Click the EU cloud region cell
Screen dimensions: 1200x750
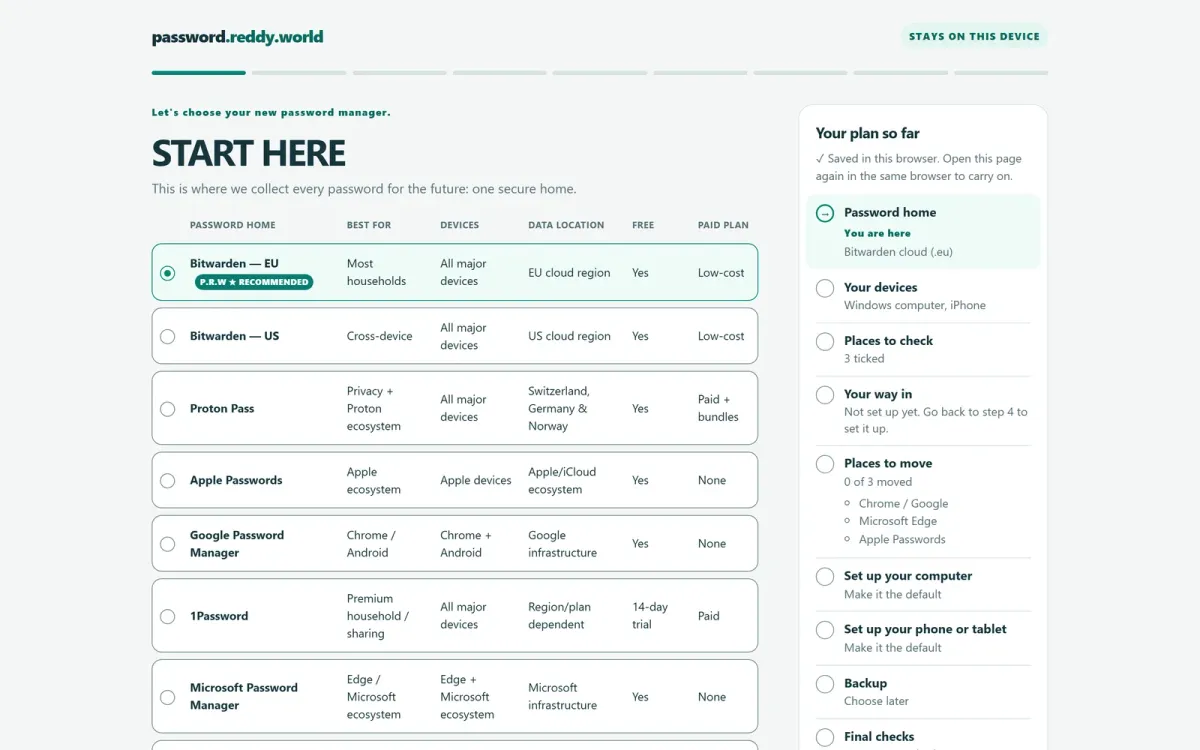[569, 273]
